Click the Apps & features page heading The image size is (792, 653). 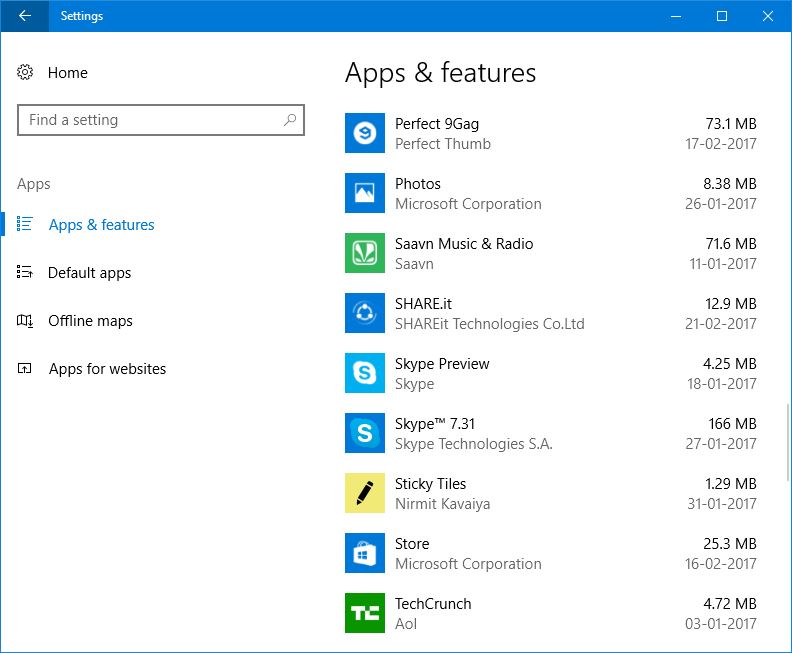tap(440, 73)
